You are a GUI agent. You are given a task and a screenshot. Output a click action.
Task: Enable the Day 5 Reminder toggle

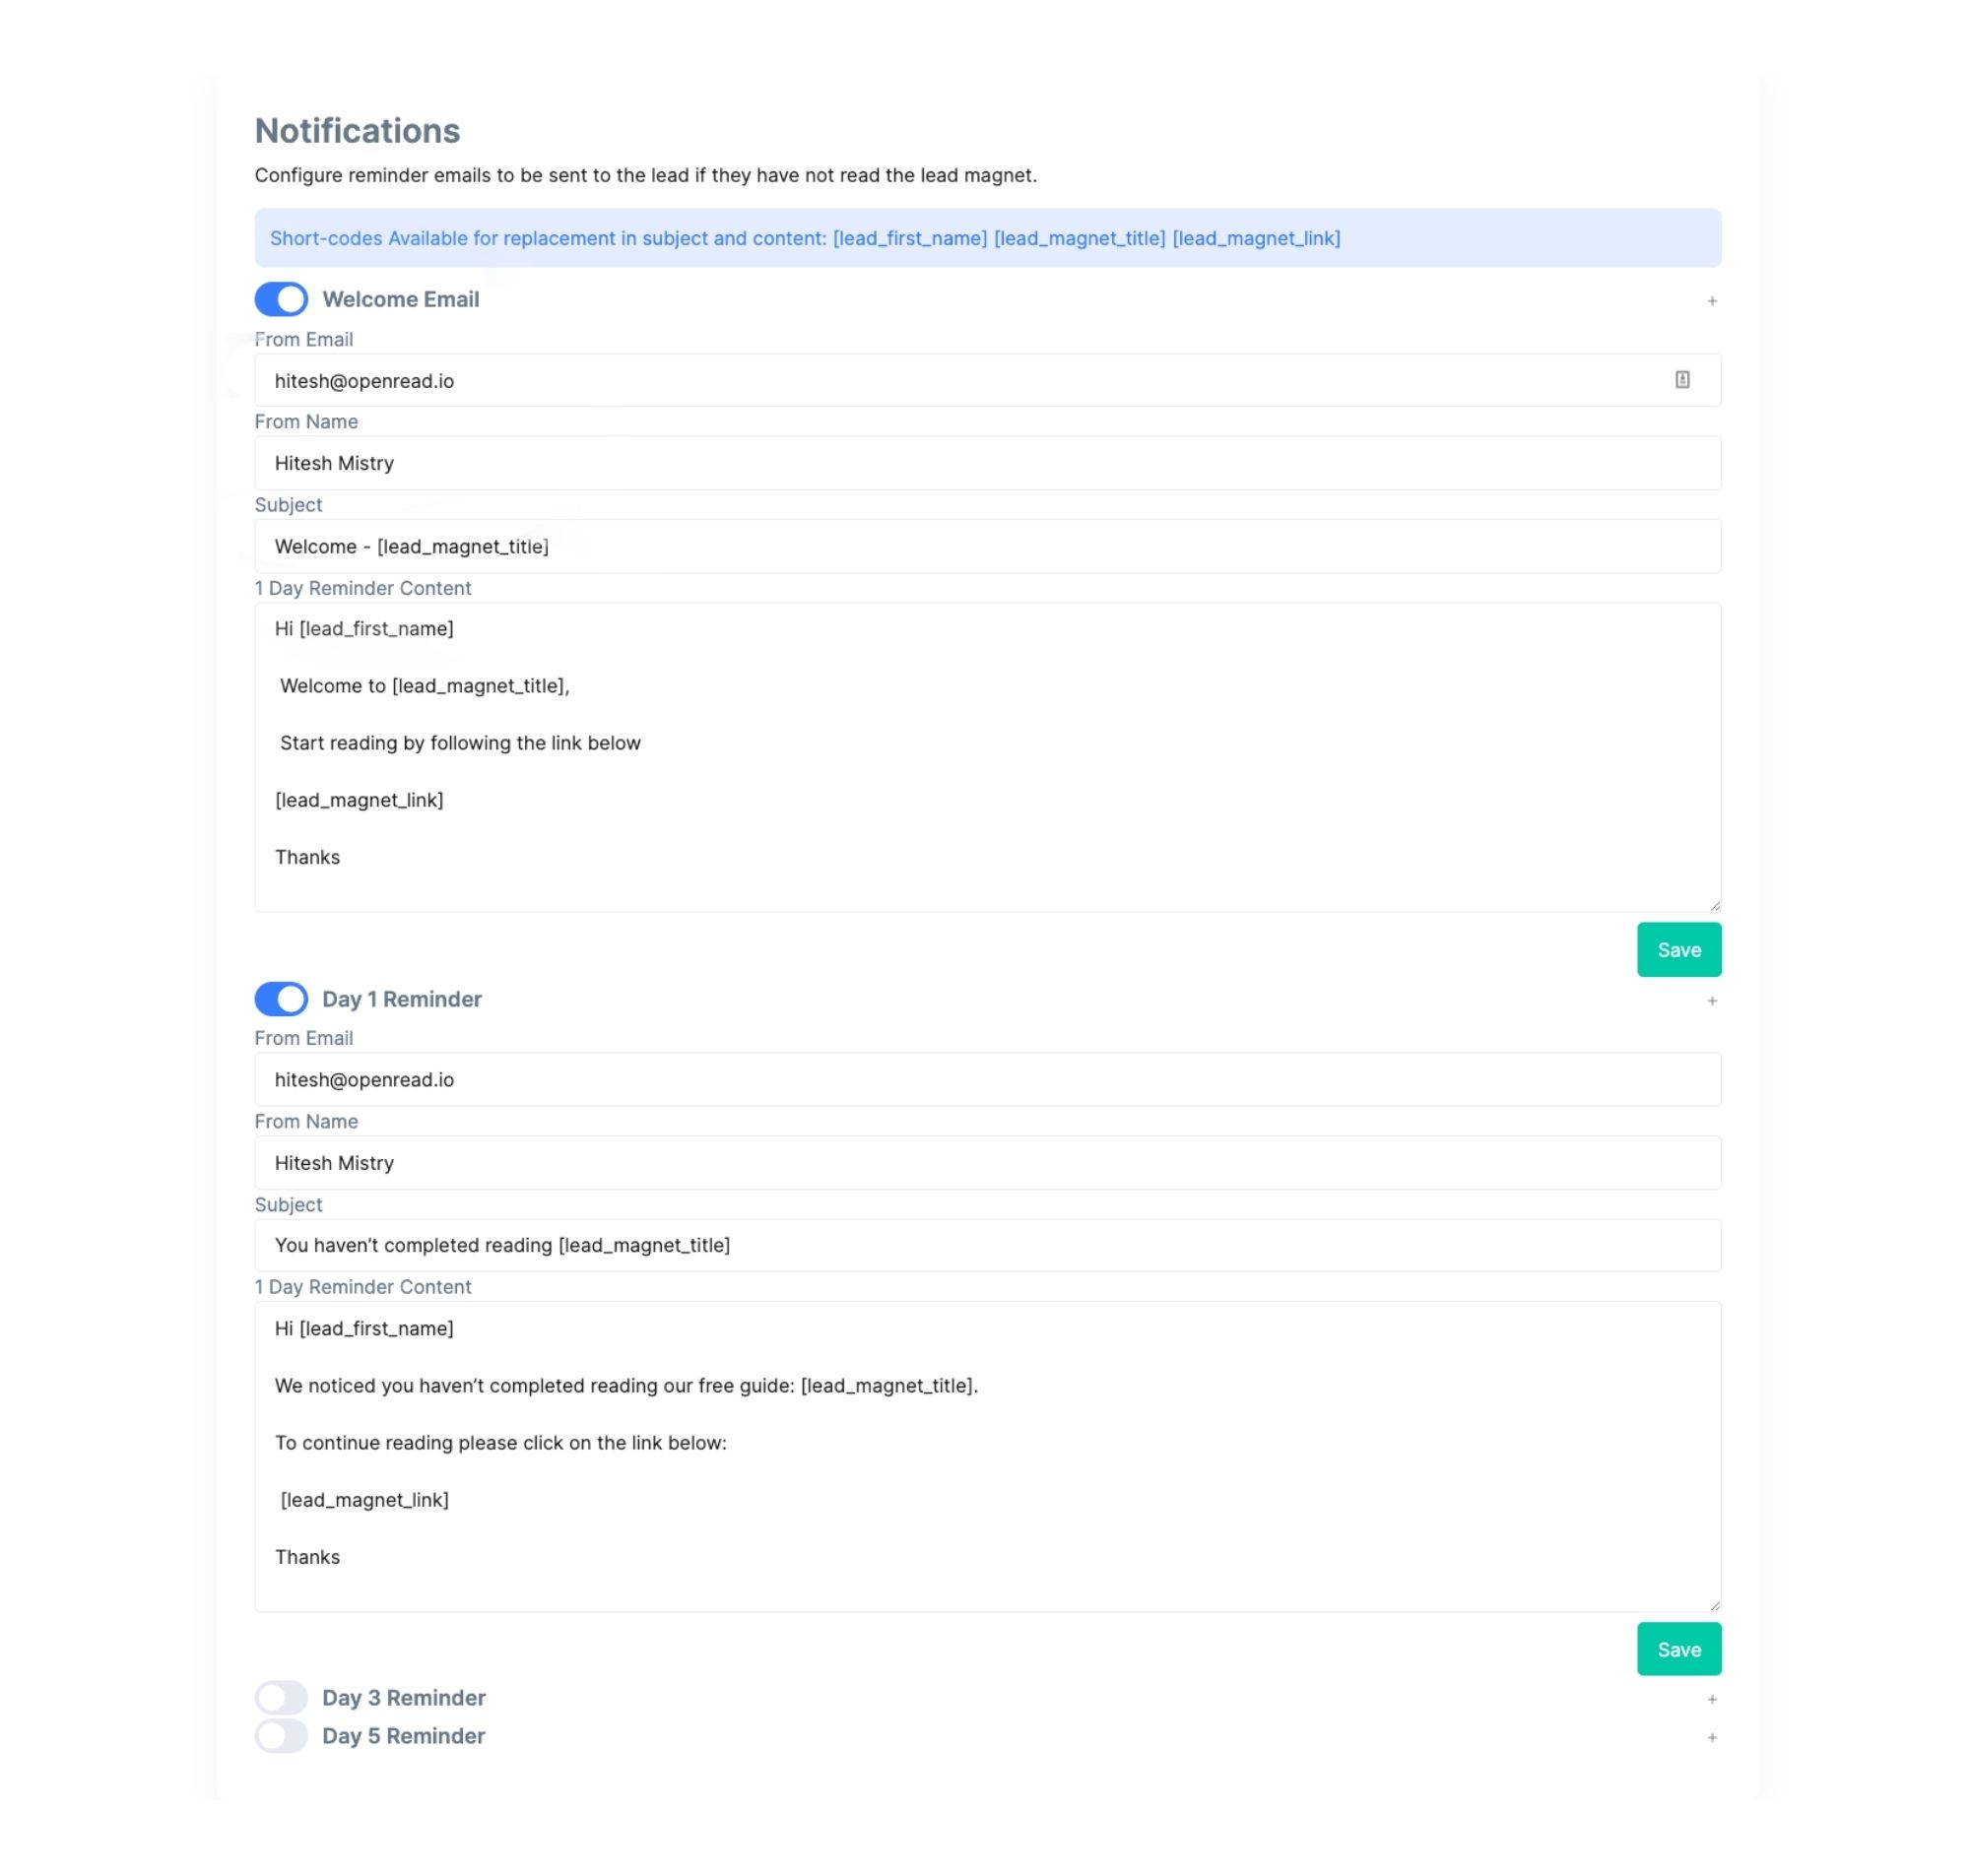[281, 1735]
